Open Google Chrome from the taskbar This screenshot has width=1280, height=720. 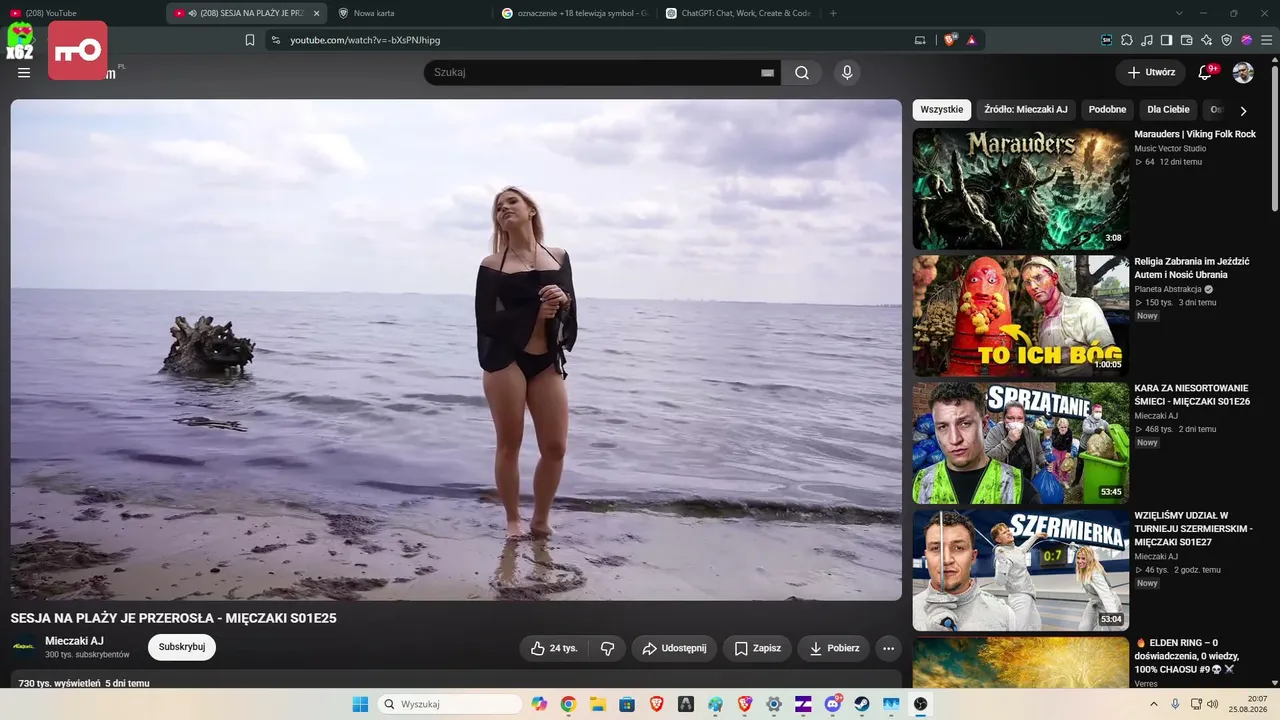568,704
